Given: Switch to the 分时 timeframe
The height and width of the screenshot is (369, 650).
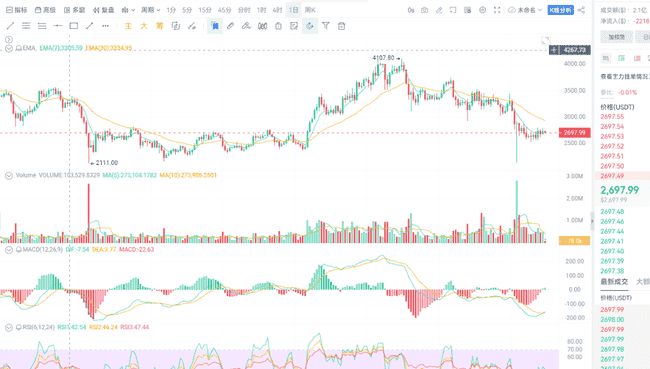Looking at the screenshot, I should [x=244, y=10].
